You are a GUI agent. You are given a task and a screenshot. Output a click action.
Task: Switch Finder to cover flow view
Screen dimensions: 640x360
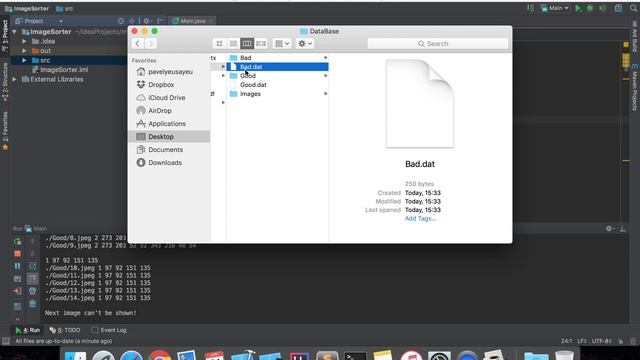261,44
